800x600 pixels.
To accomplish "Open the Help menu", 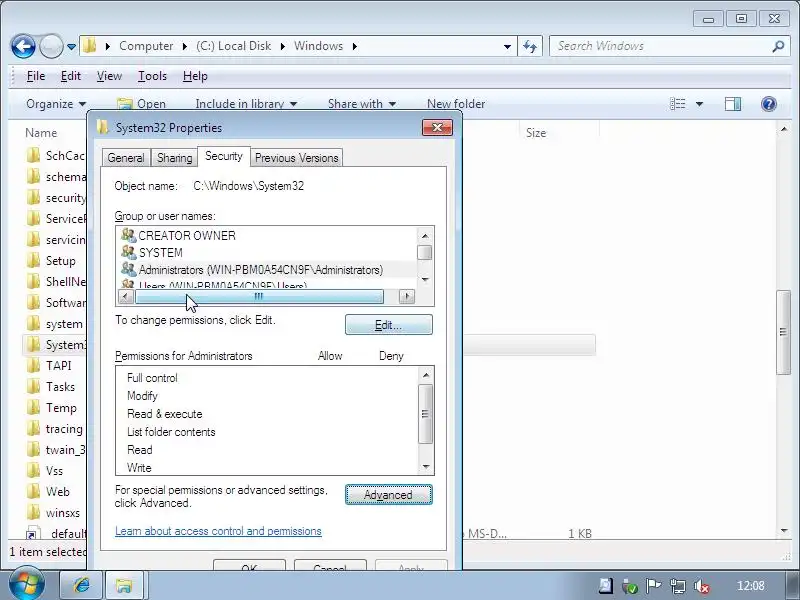I will click(x=195, y=76).
